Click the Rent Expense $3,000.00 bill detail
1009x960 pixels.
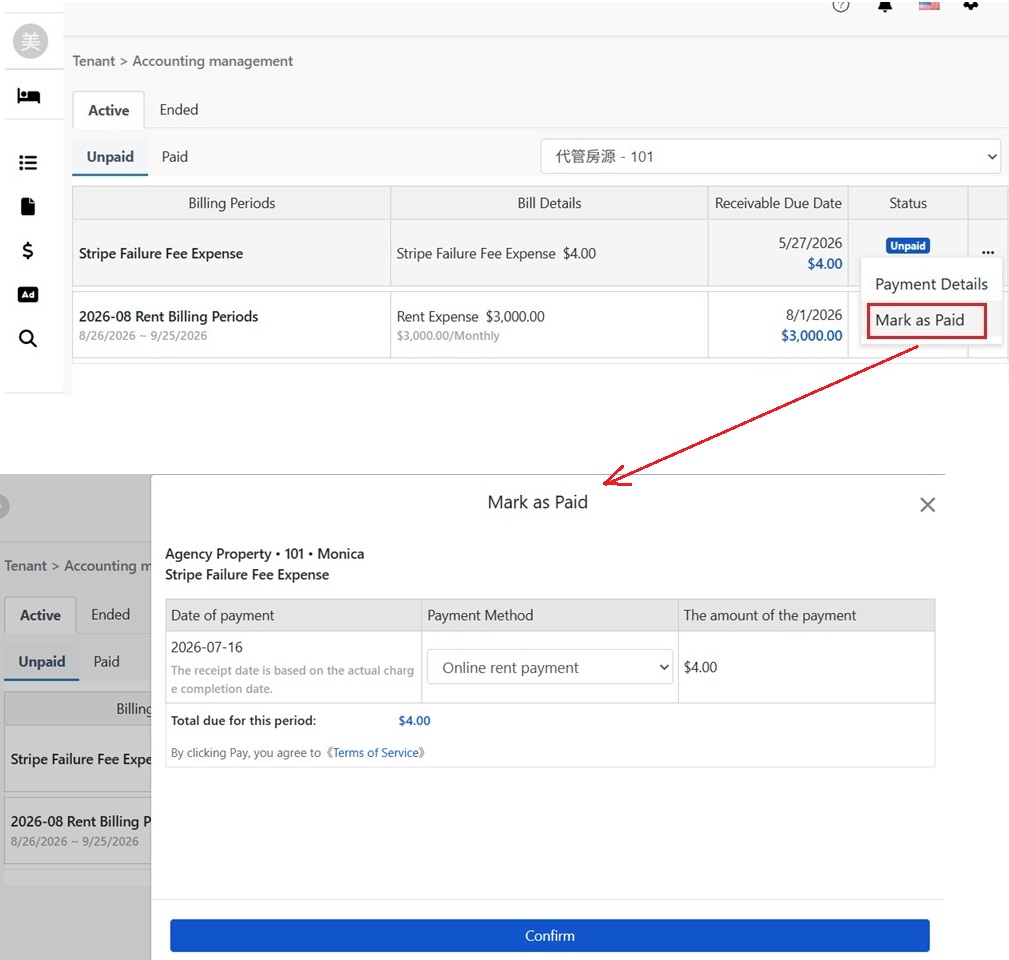470,316
